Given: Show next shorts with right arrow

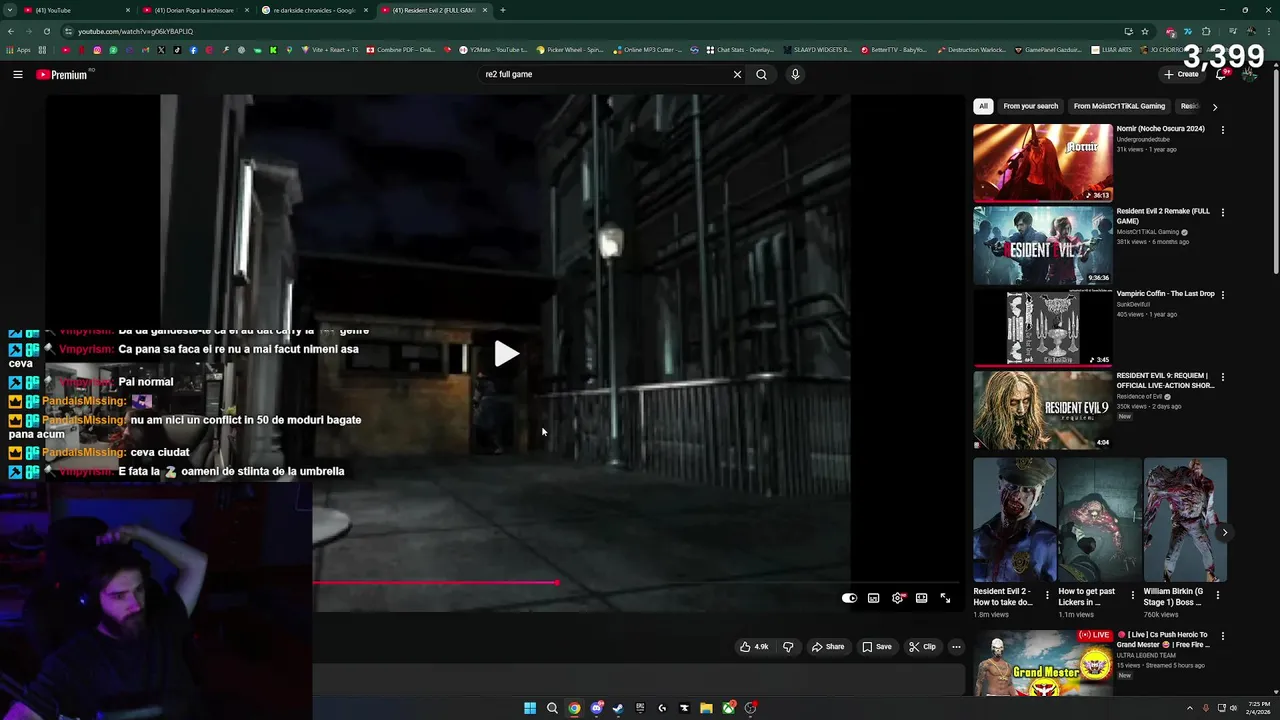Looking at the screenshot, I should click(1224, 533).
